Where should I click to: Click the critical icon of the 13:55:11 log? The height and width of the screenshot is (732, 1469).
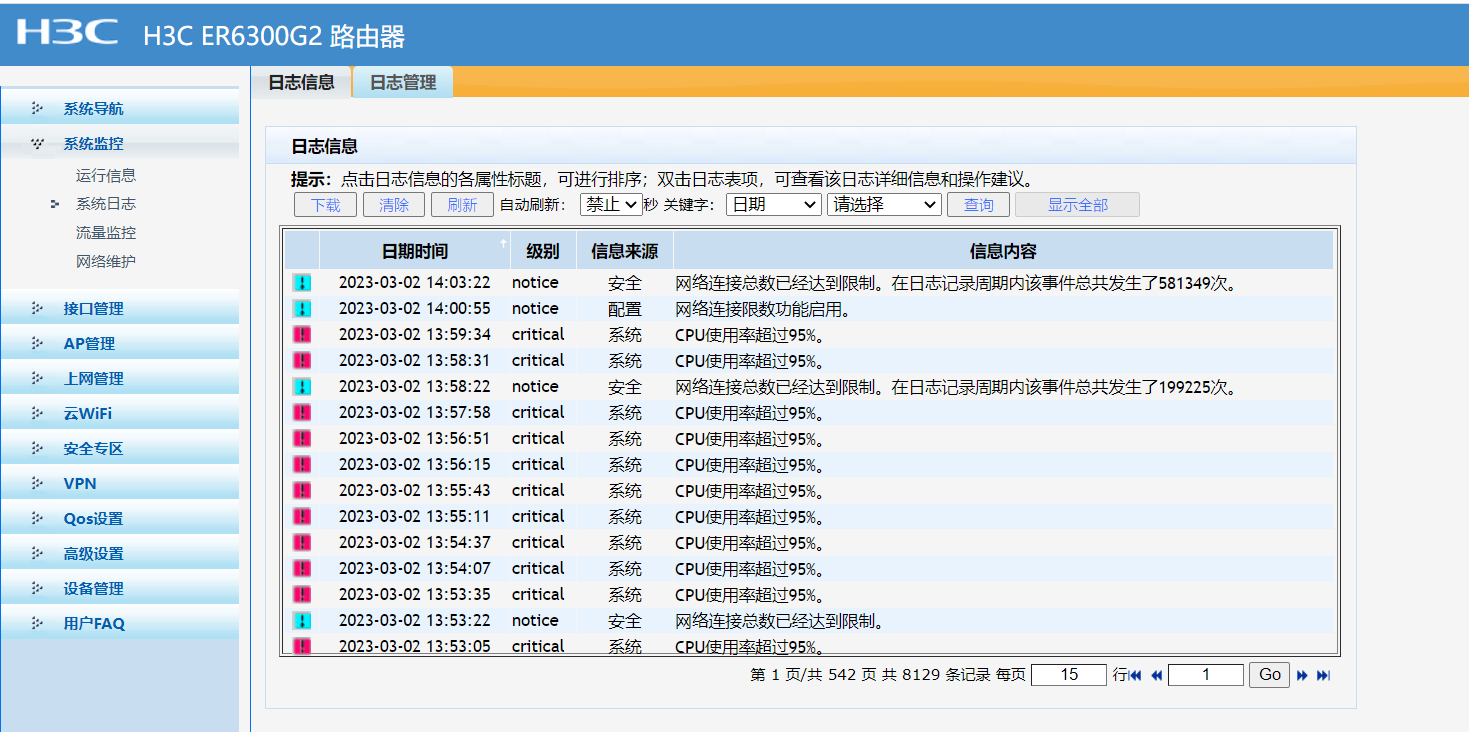301,517
